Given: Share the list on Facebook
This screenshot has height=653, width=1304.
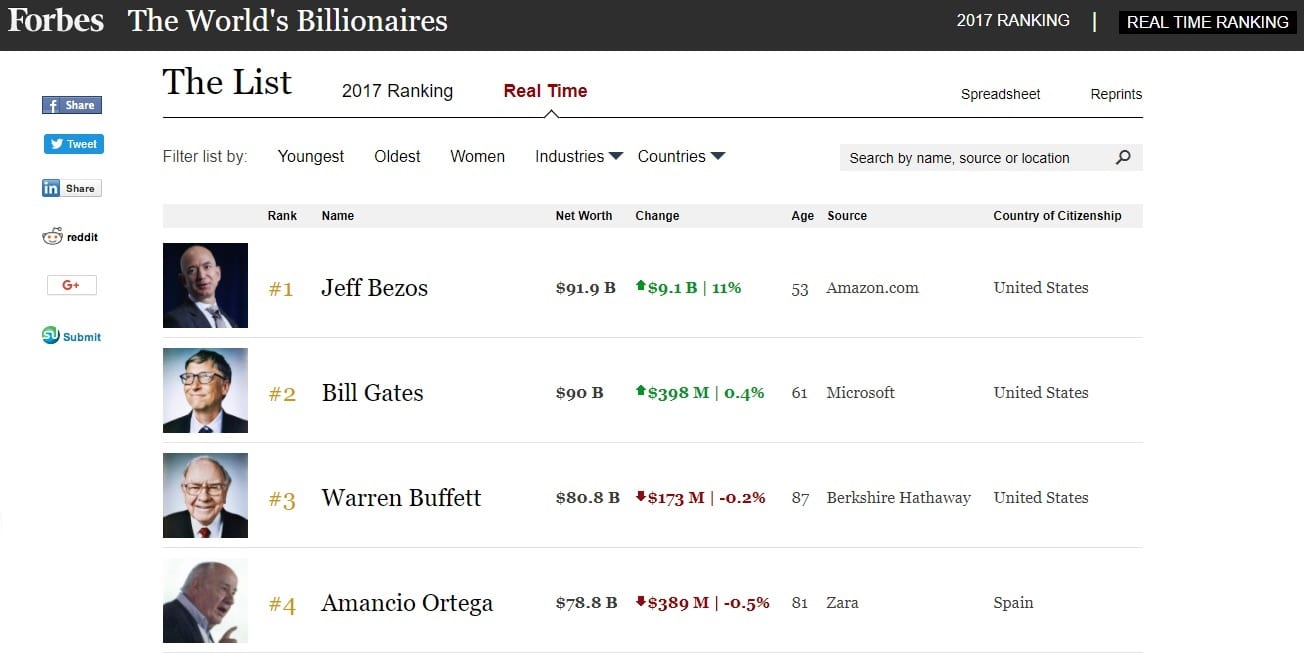Looking at the screenshot, I should (72, 105).
